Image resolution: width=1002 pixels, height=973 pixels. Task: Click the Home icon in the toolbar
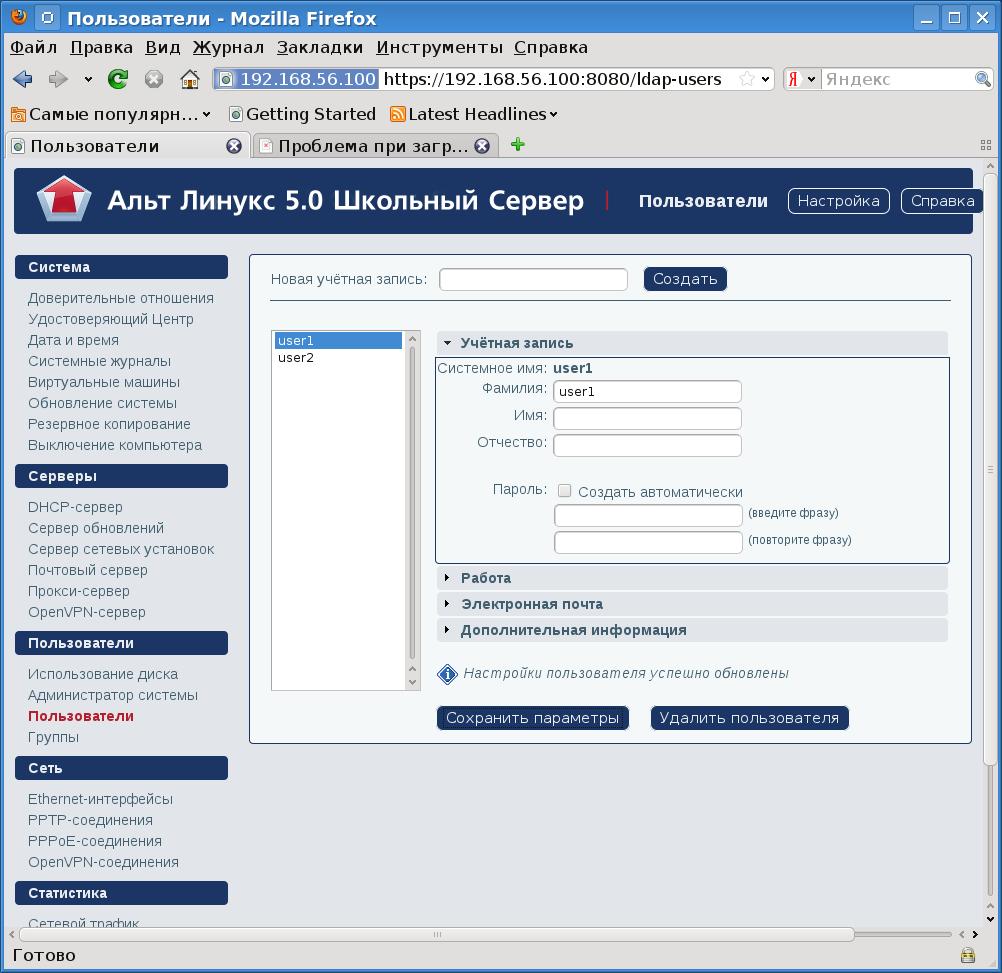[x=189, y=79]
